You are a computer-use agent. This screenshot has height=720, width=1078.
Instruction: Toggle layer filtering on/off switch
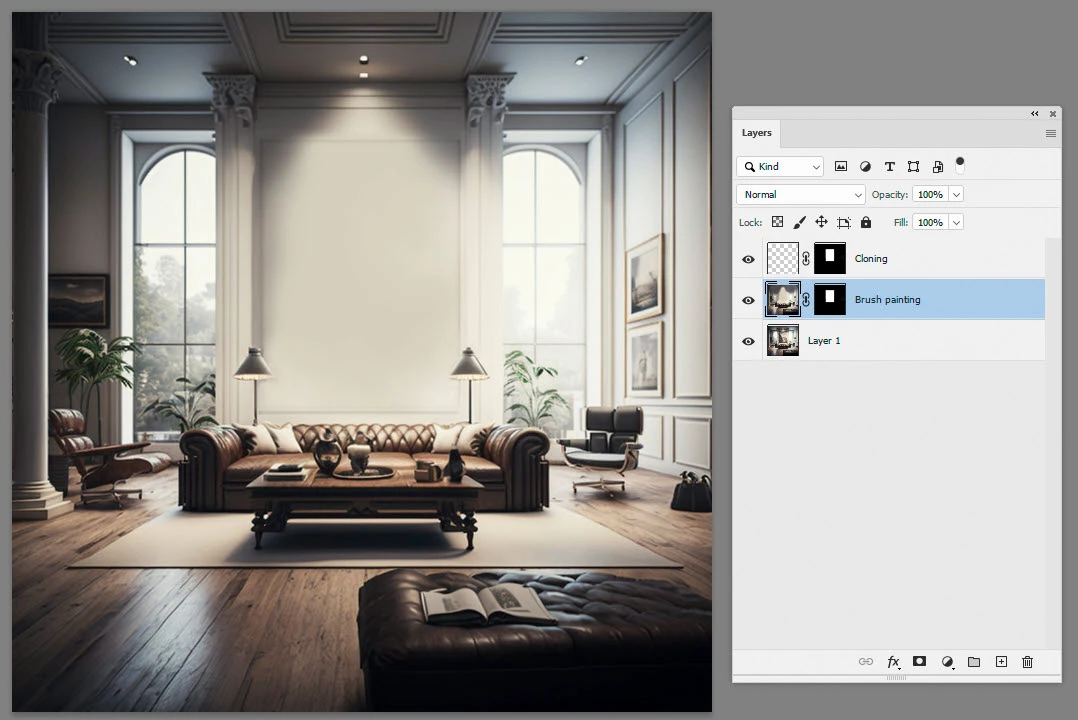pos(960,165)
